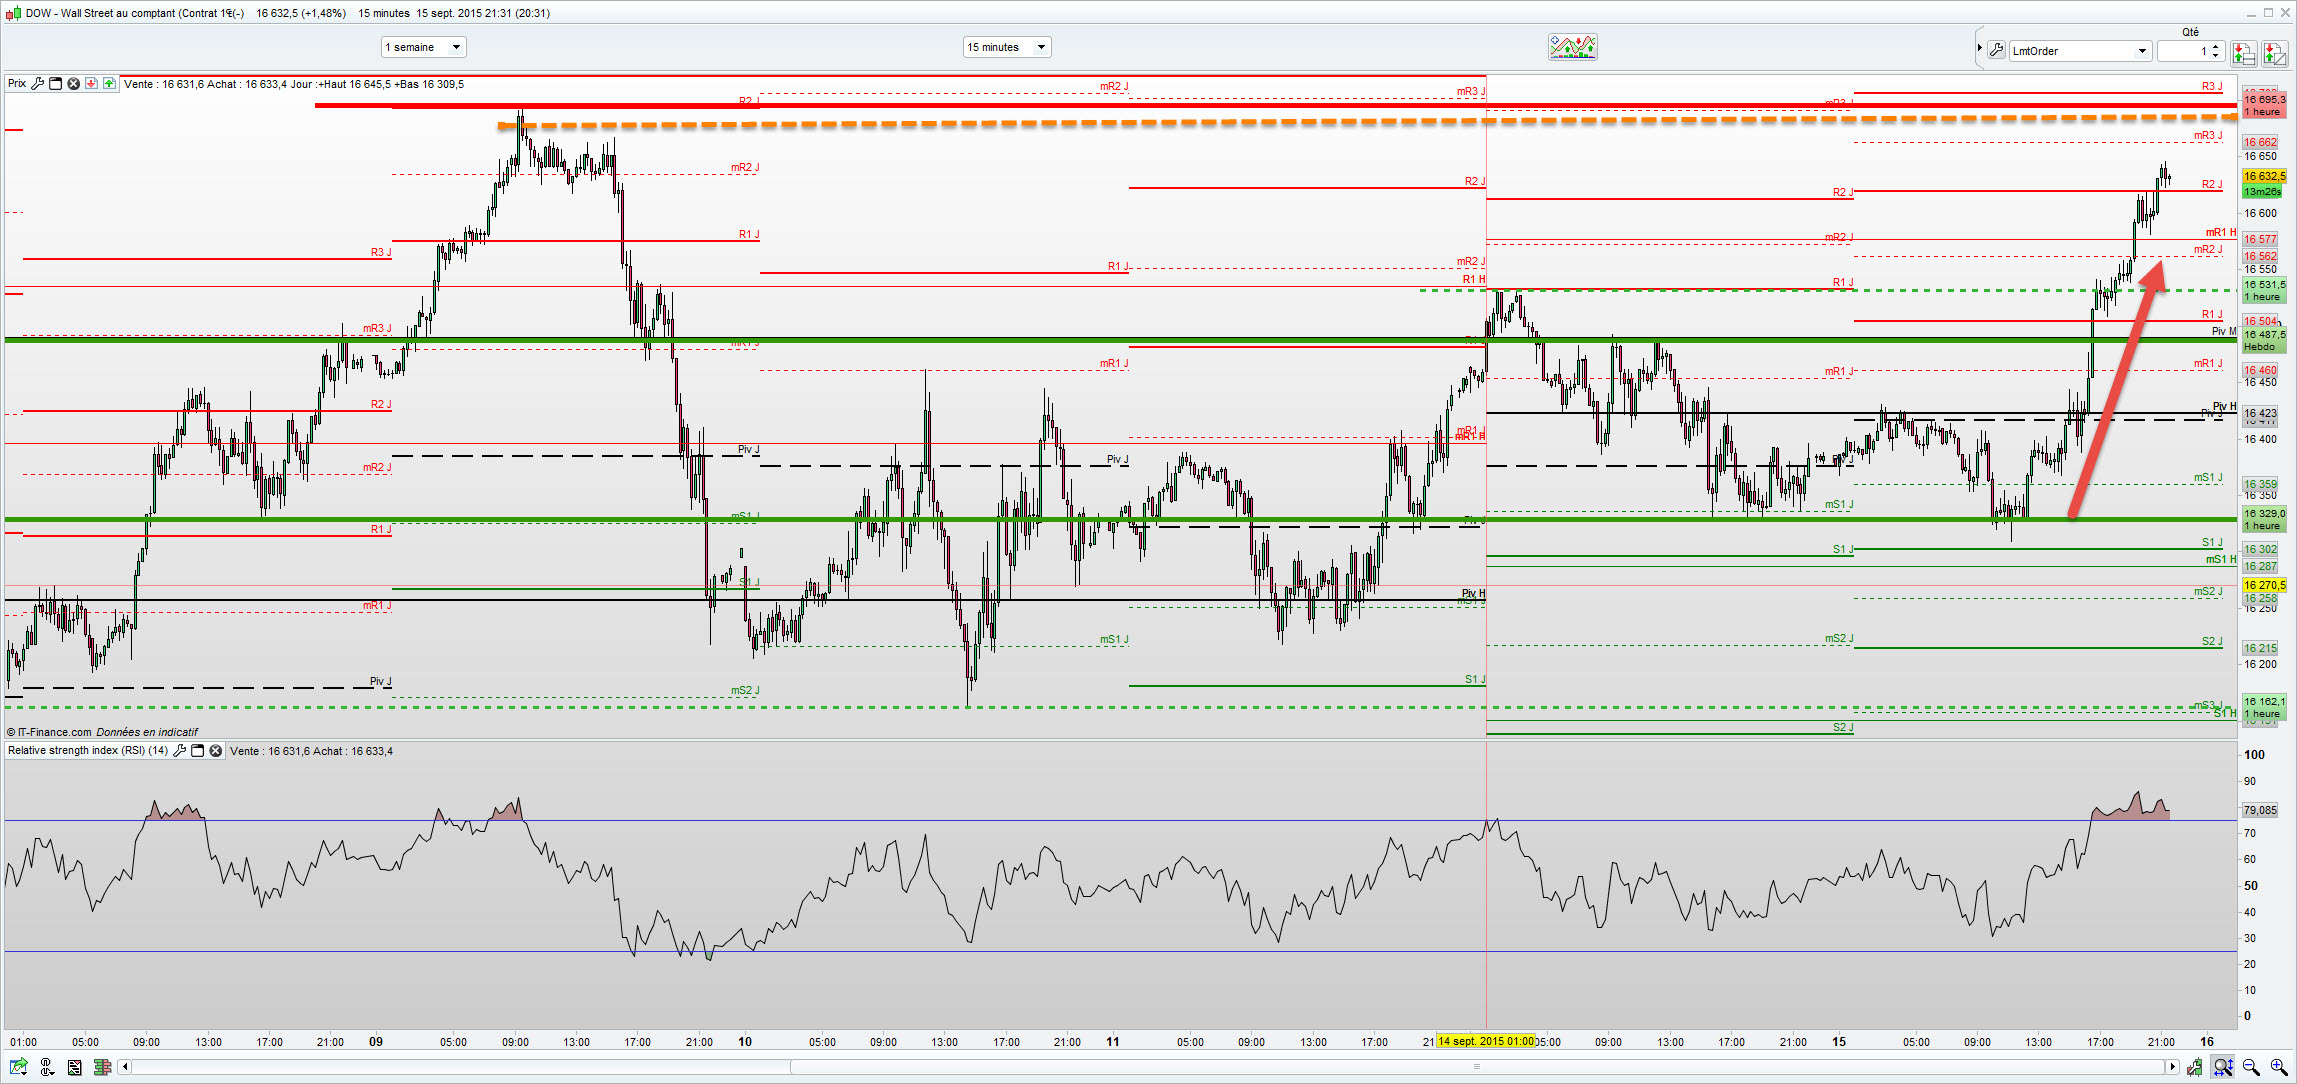The image size is (2297, 1084).
Task: Click the chart link chain icon
Action: pos(46,1067)
